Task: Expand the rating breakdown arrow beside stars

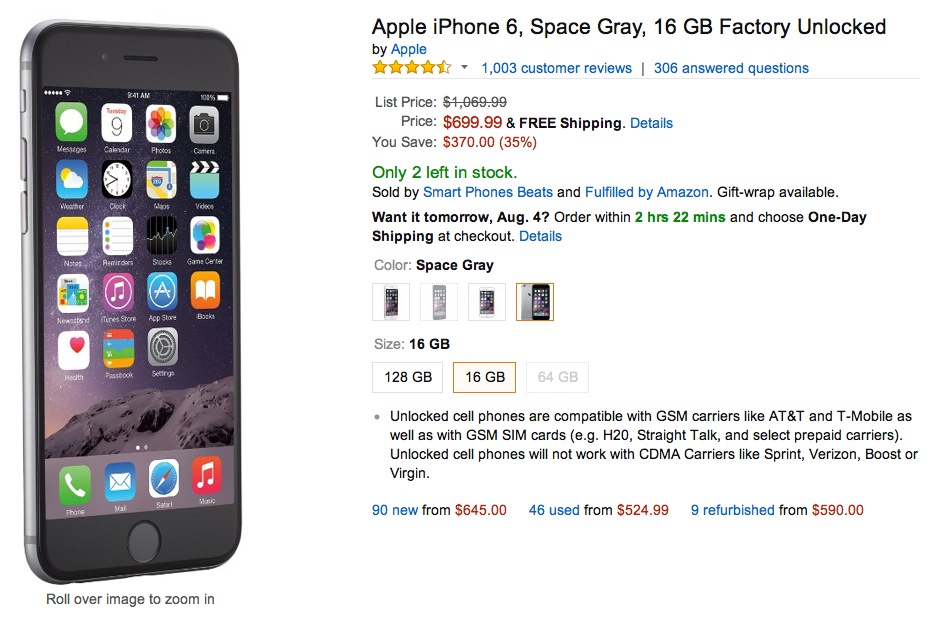Action: (464, 68)
